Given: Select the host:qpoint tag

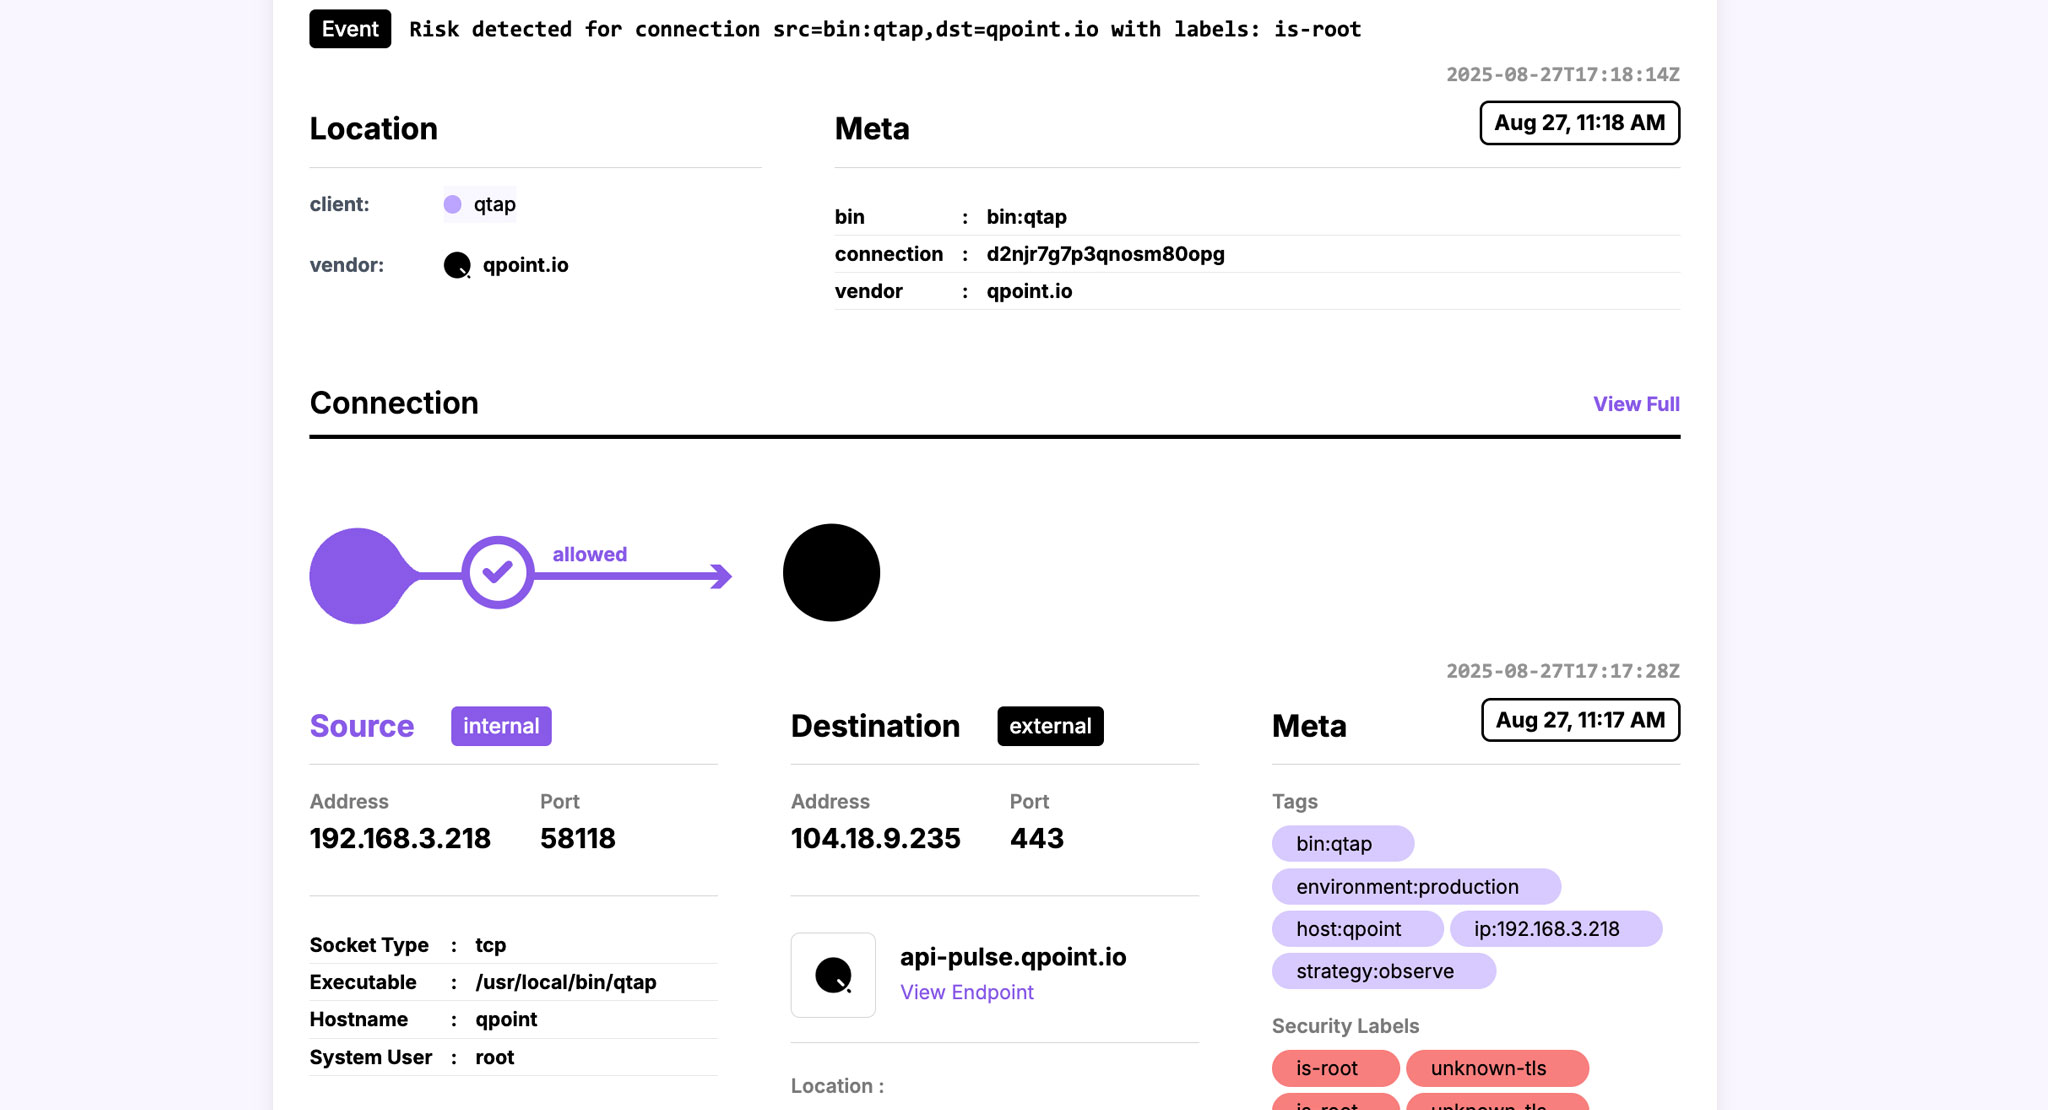Looking at the screenshot, I should [1358, 929].
